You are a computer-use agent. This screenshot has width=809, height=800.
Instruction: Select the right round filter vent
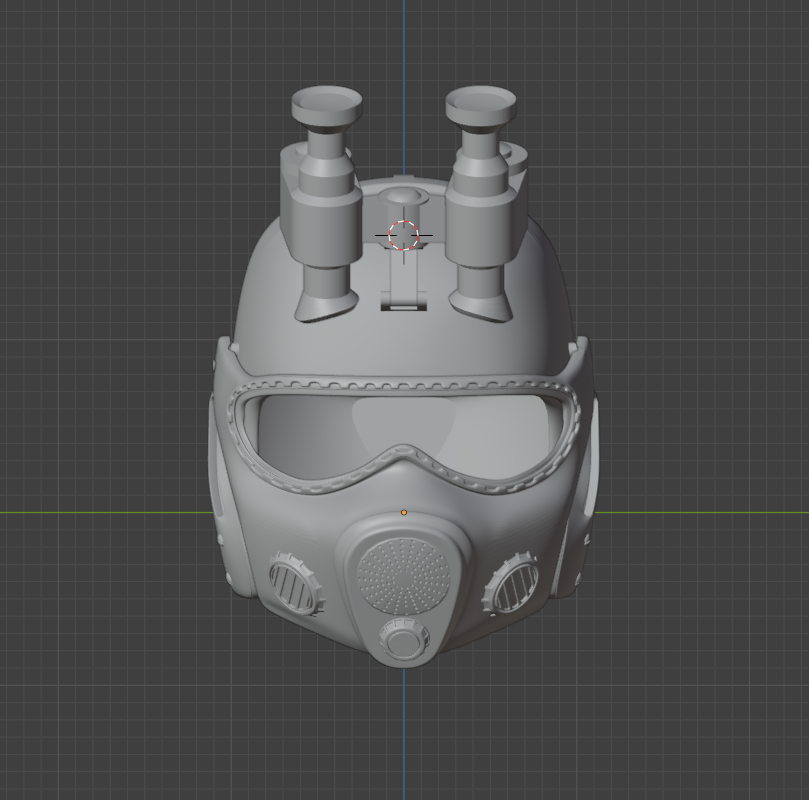(510, 583)
